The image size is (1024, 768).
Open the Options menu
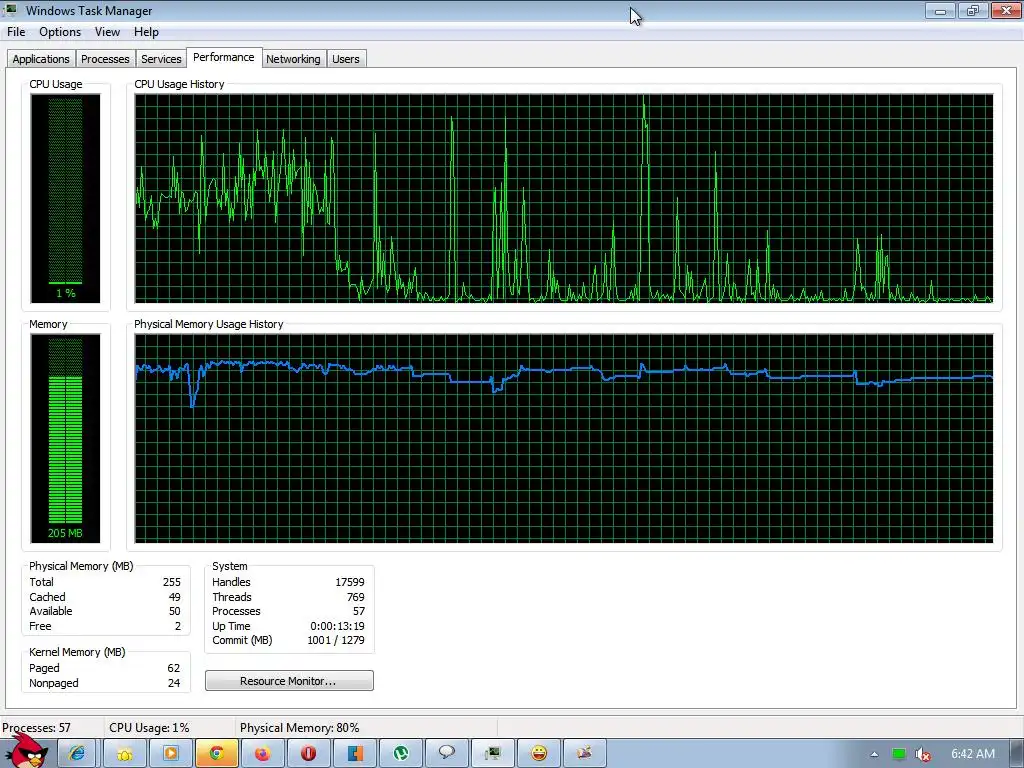60,32
